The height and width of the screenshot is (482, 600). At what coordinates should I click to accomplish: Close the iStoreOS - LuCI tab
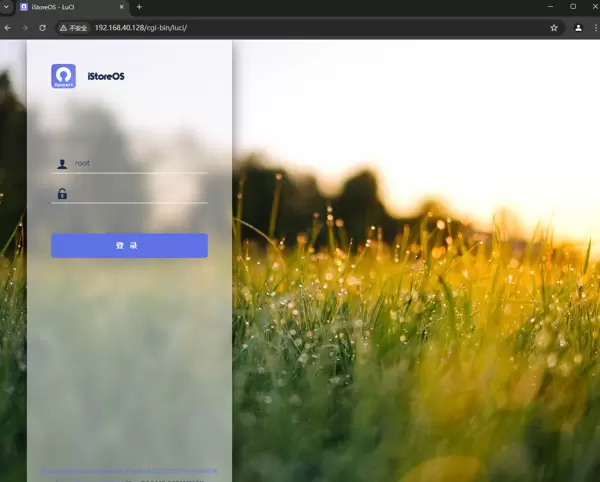click(x=122, y=7)
